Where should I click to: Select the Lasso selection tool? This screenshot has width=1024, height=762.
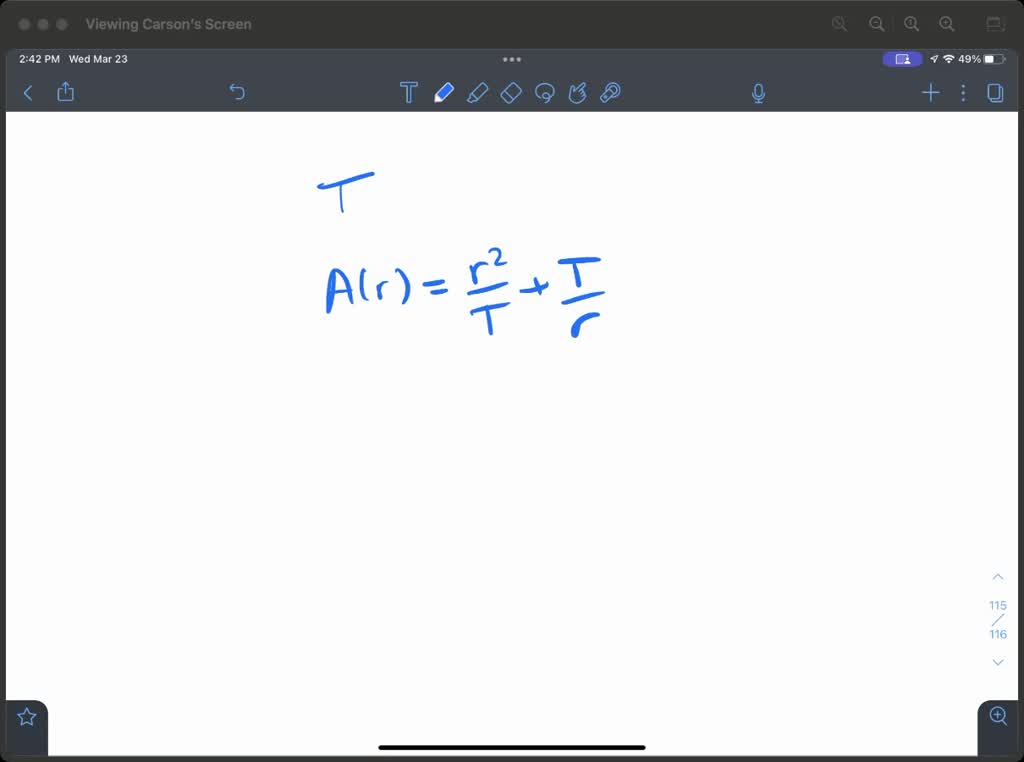pos(545,92)
